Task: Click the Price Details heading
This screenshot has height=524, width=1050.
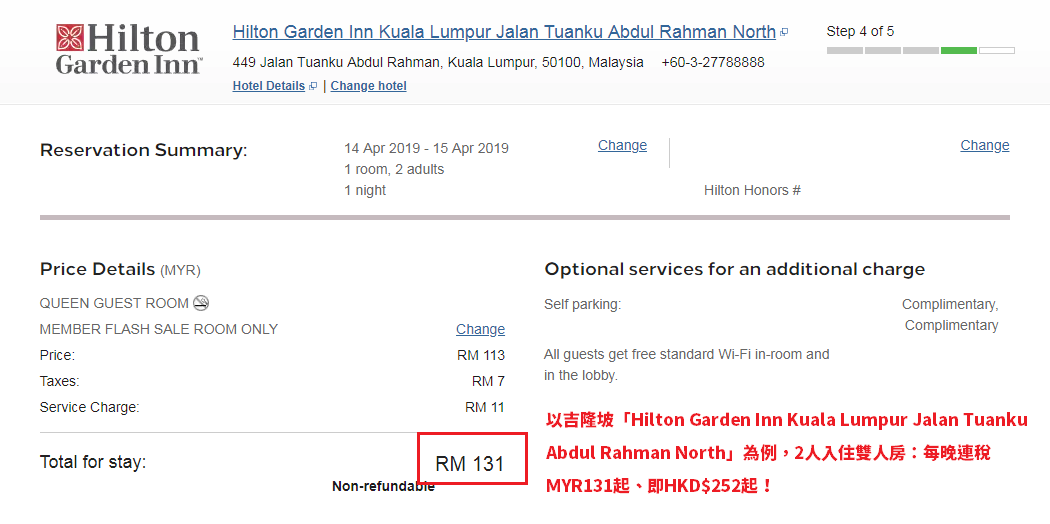Action: [x=121, y=270]
